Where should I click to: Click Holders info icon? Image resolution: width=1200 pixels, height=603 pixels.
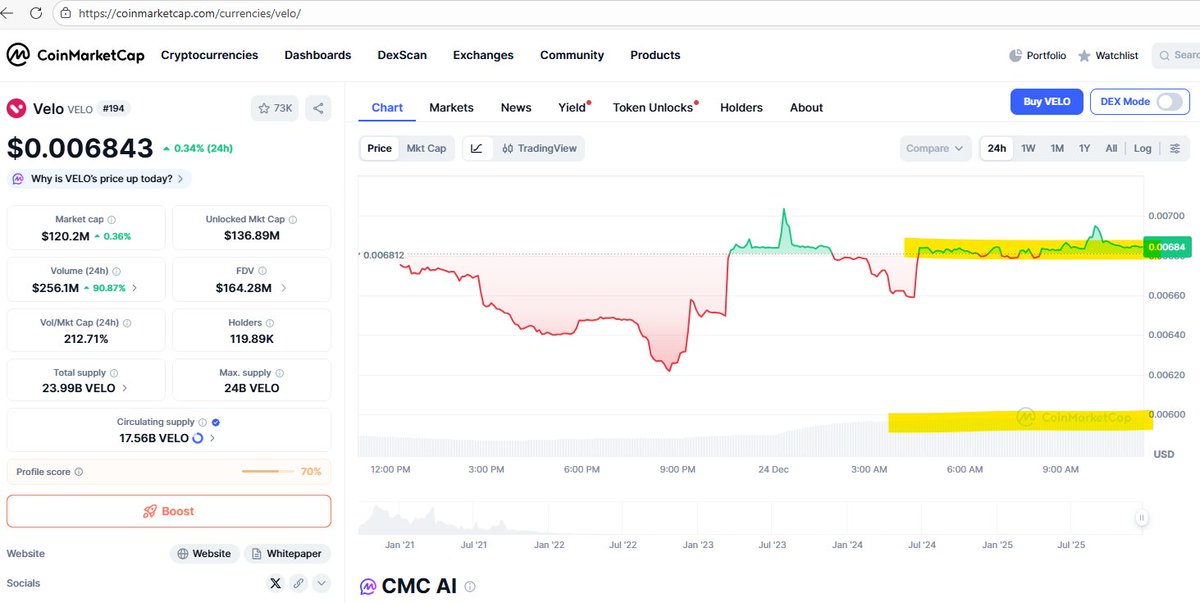click(270, 323)
